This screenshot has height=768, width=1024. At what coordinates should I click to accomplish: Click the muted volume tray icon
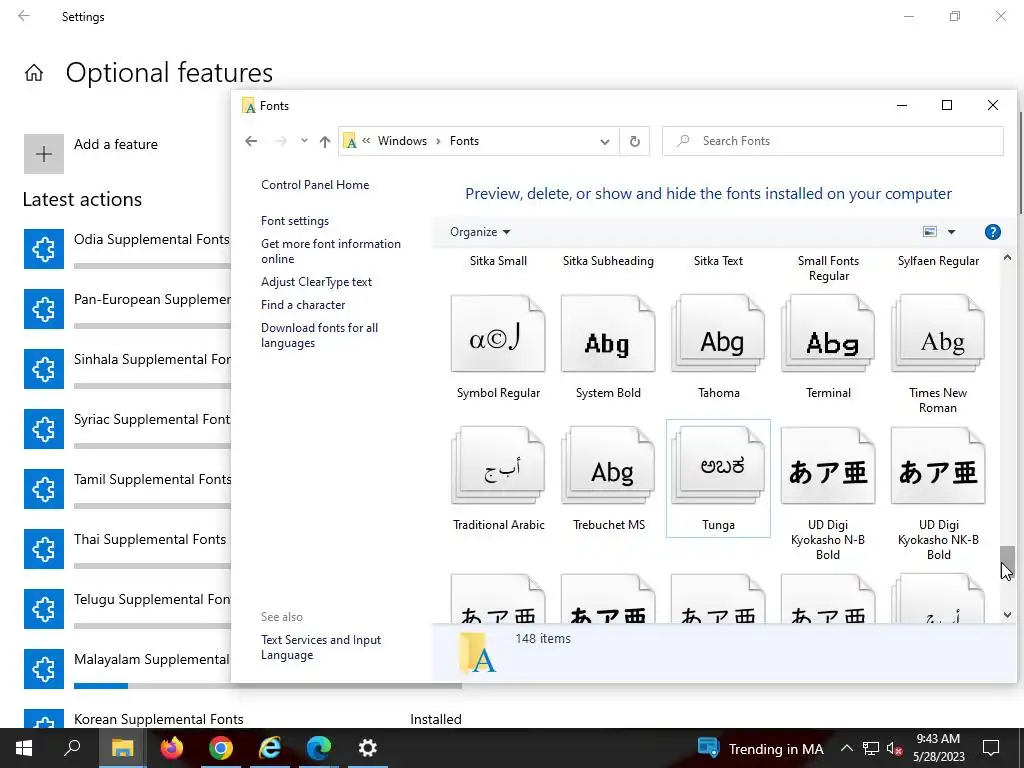895,748
